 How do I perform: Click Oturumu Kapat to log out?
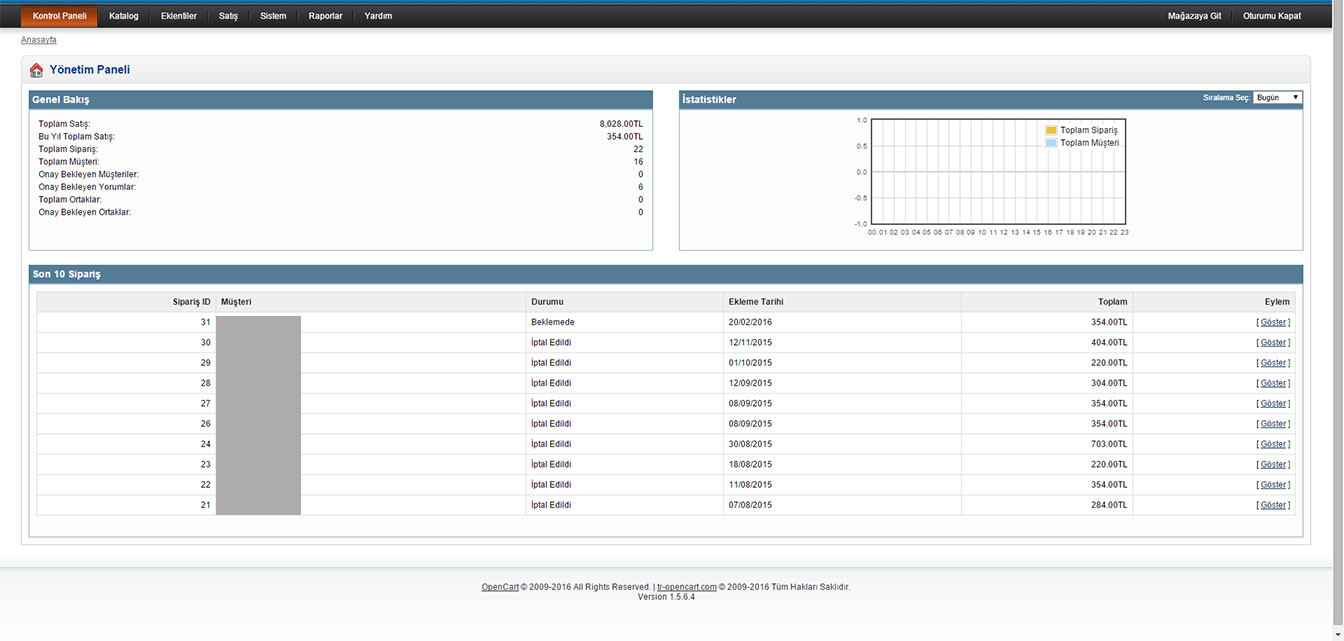point(1272,16)
